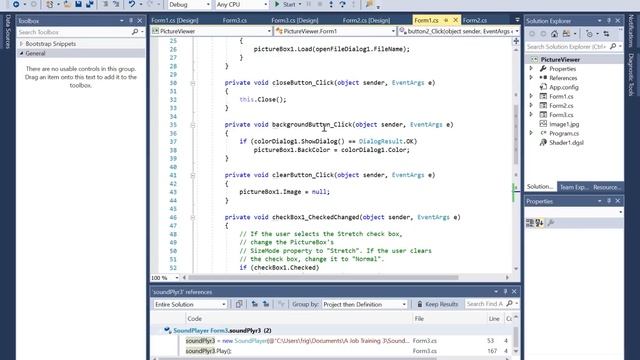Open the Data Sources side tab
This screenshot has height=360, width=640.
pos(7,31)
